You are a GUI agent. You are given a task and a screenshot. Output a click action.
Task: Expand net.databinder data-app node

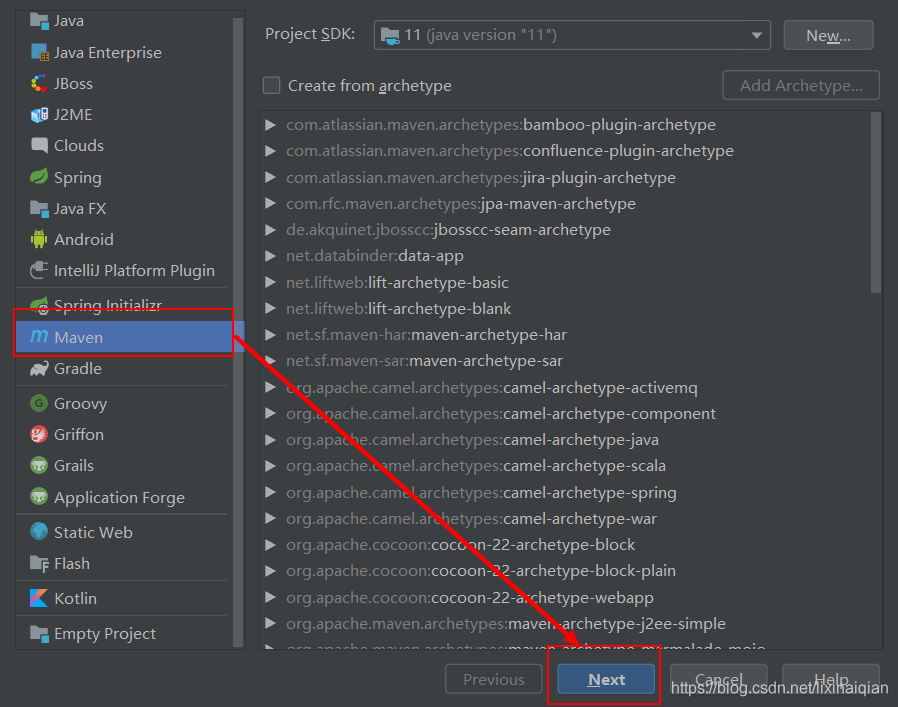[270, 256]
